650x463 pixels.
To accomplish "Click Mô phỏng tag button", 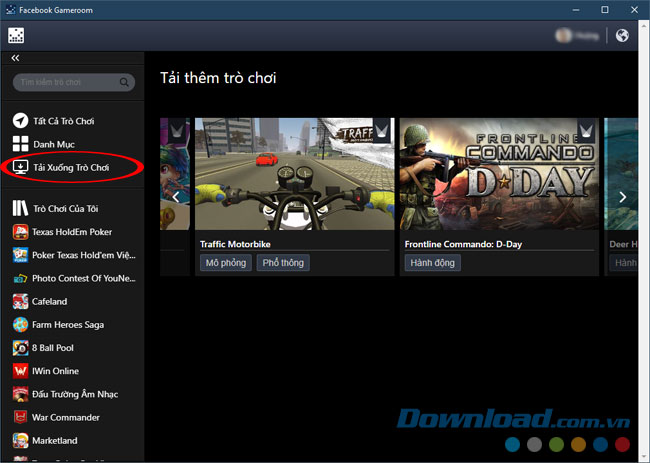I will tap(224, 263).
